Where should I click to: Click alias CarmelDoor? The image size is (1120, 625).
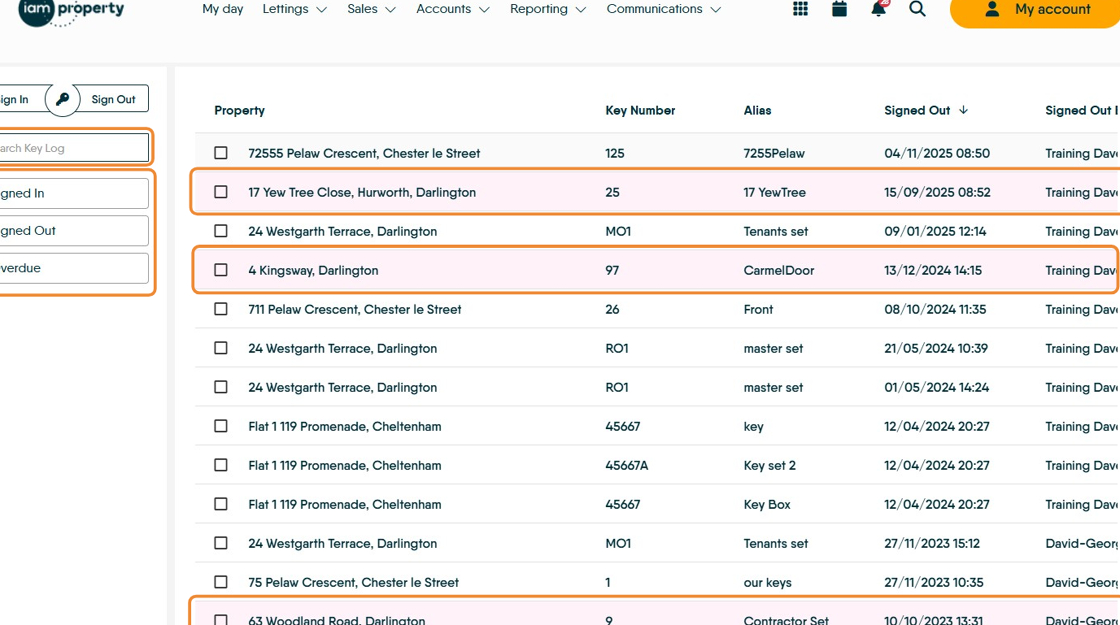coord(779,270)
